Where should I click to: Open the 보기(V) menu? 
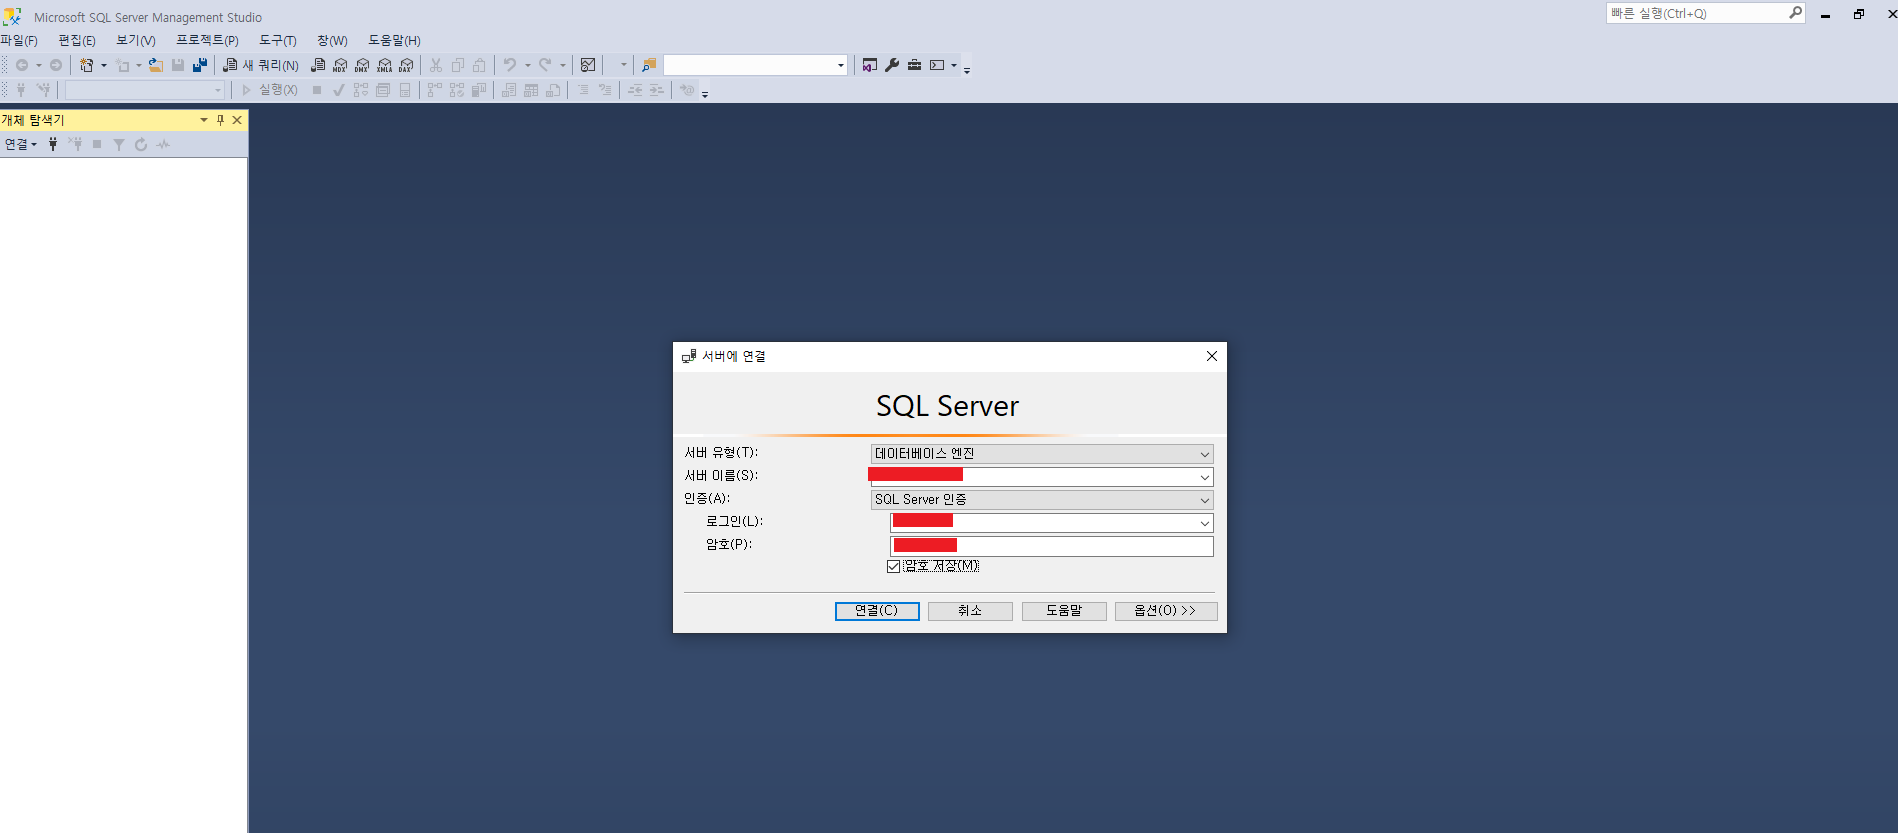coord(136,40)
